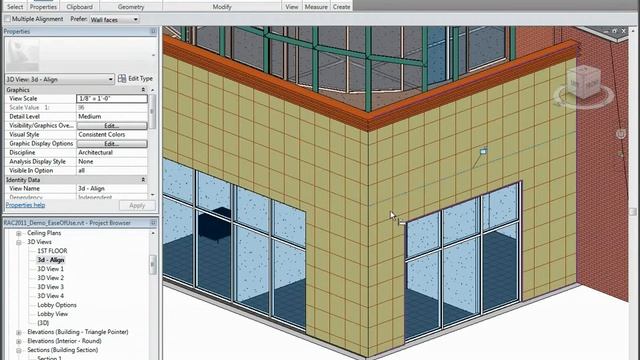Viewport: 640px width, 360px height.
Task: Select 3D View 4 in browser
Action: [x=50, y=296]
